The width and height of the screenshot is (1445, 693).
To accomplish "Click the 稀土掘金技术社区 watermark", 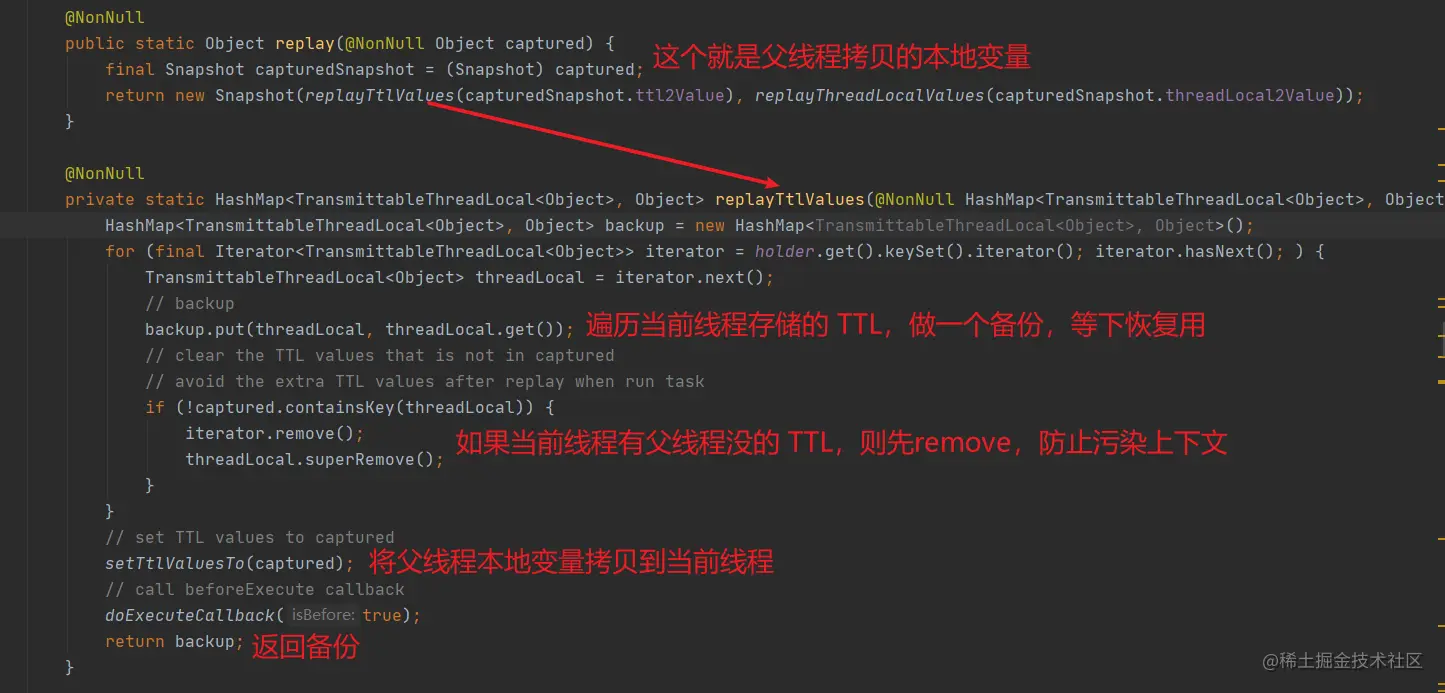I will click(1342, 661).
